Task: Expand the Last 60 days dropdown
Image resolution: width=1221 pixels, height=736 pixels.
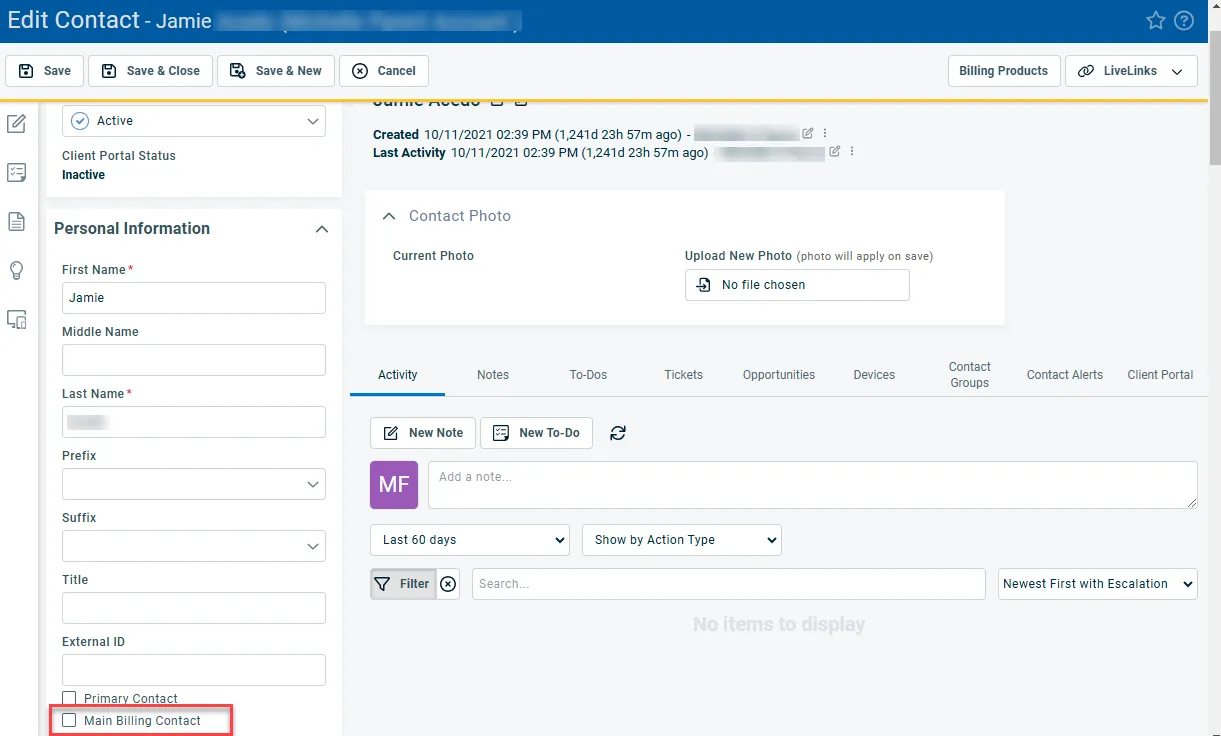Action: pos(469,540)
